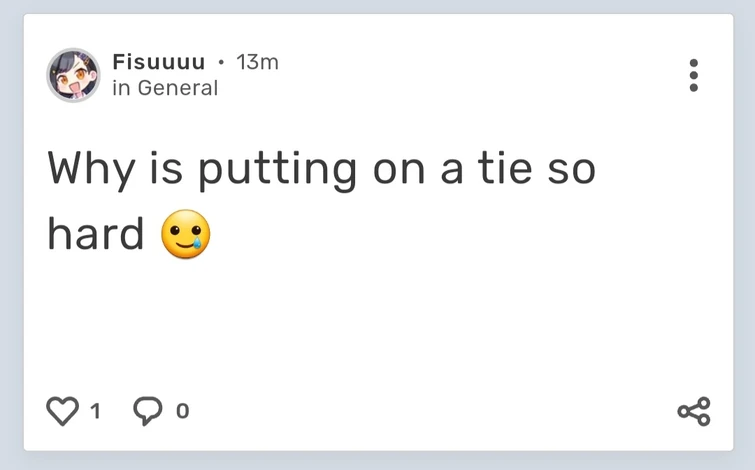Click the dot separator after the username
The width and height of the screenshot is (755, 470).
(221, 62)
